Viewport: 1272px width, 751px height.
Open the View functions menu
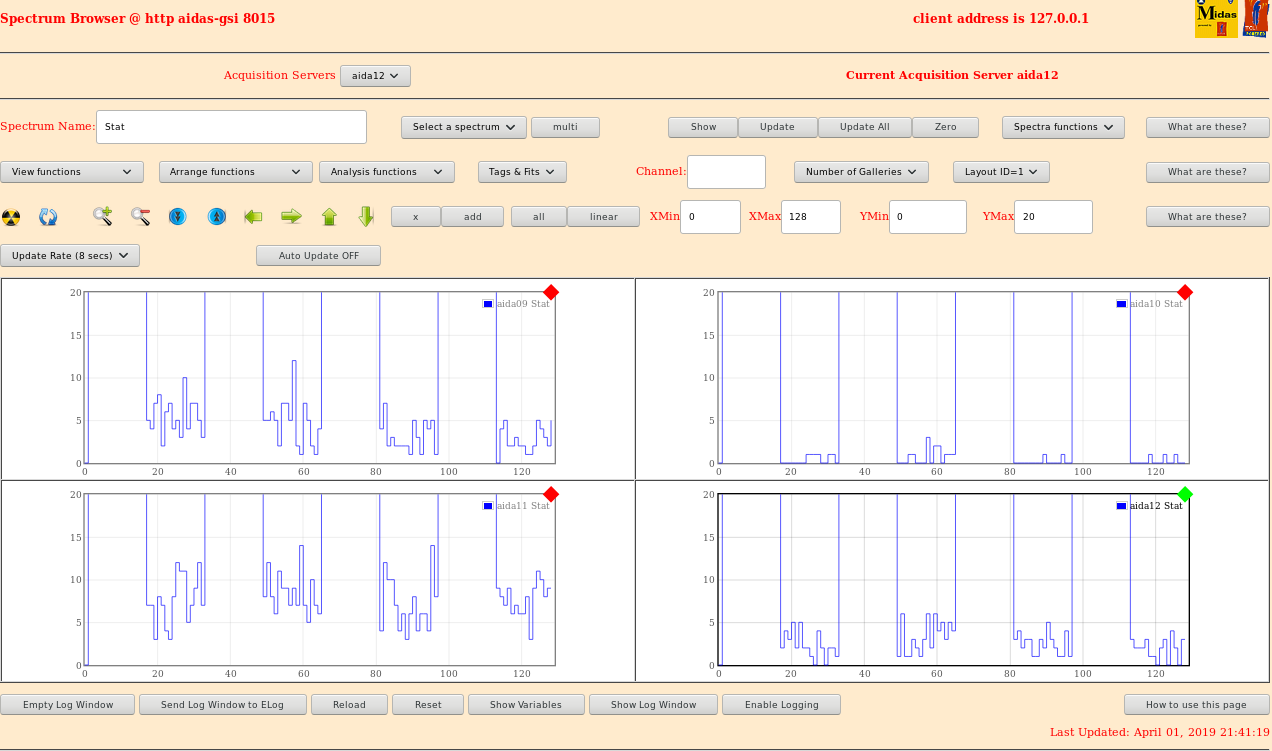pyautogui.click(x=72, y=172)
